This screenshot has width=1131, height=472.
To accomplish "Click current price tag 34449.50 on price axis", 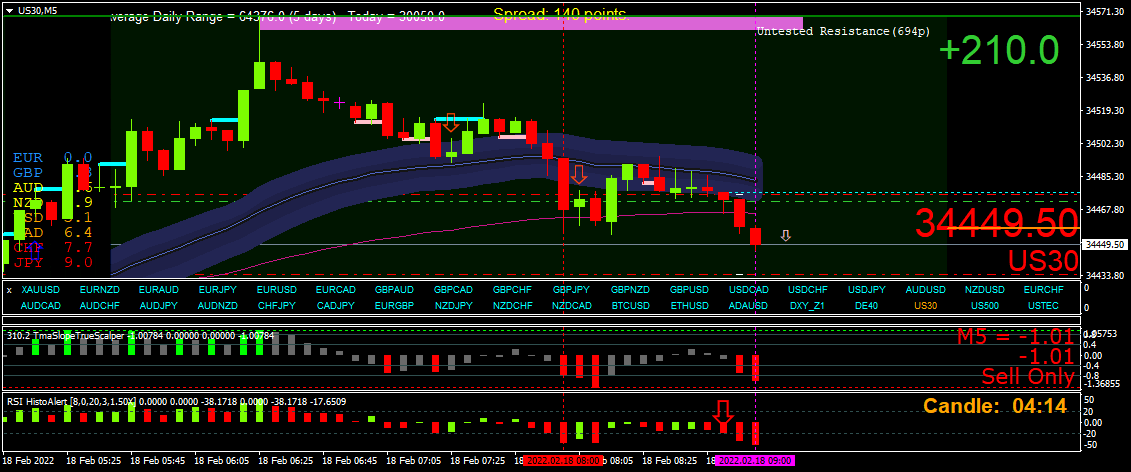I will pos(1105,244).
